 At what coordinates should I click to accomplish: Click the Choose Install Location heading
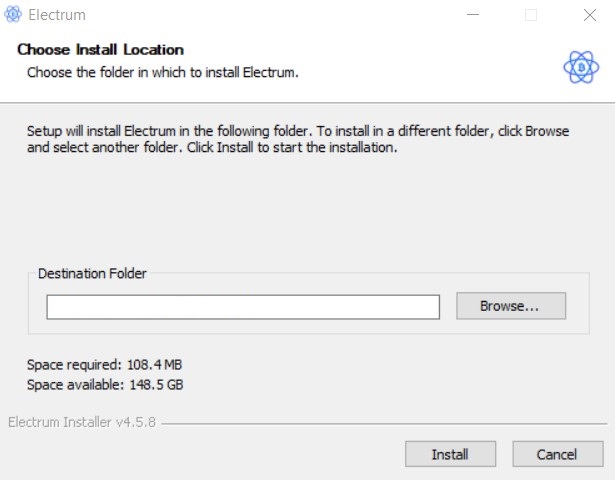[x=100, y=50]
